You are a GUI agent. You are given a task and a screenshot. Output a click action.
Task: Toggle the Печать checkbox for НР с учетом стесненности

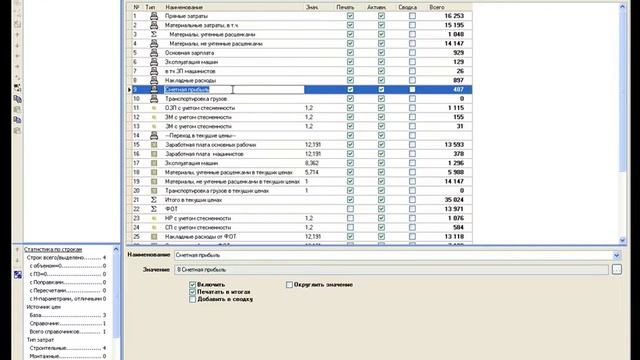[x=350, y=218]
